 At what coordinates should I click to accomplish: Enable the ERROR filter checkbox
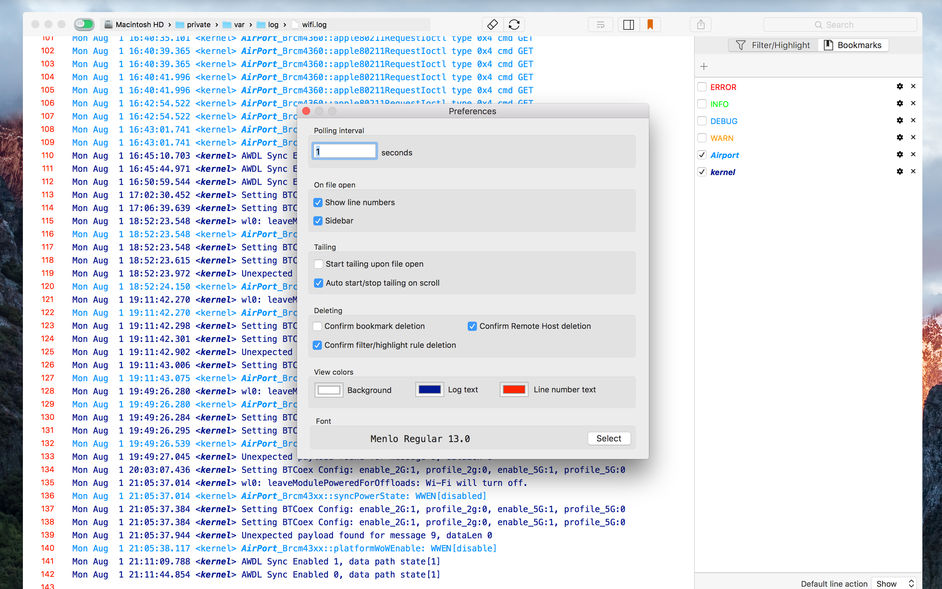(701, 87)
